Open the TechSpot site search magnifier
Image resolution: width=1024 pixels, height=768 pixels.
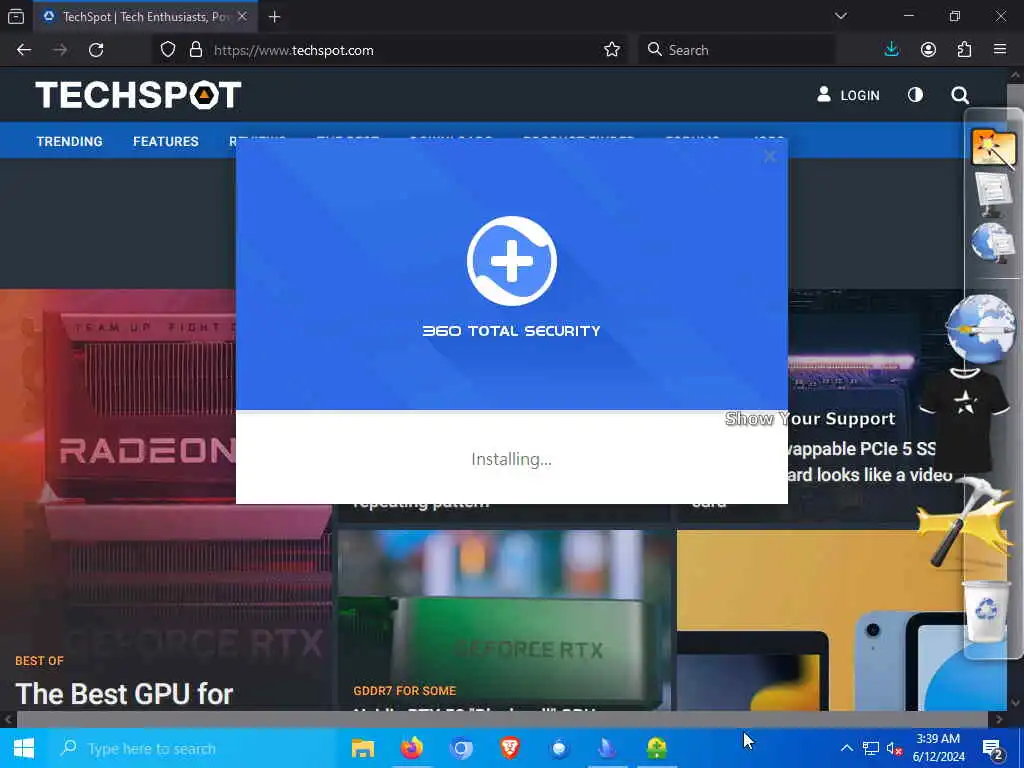tap(959, 95)
